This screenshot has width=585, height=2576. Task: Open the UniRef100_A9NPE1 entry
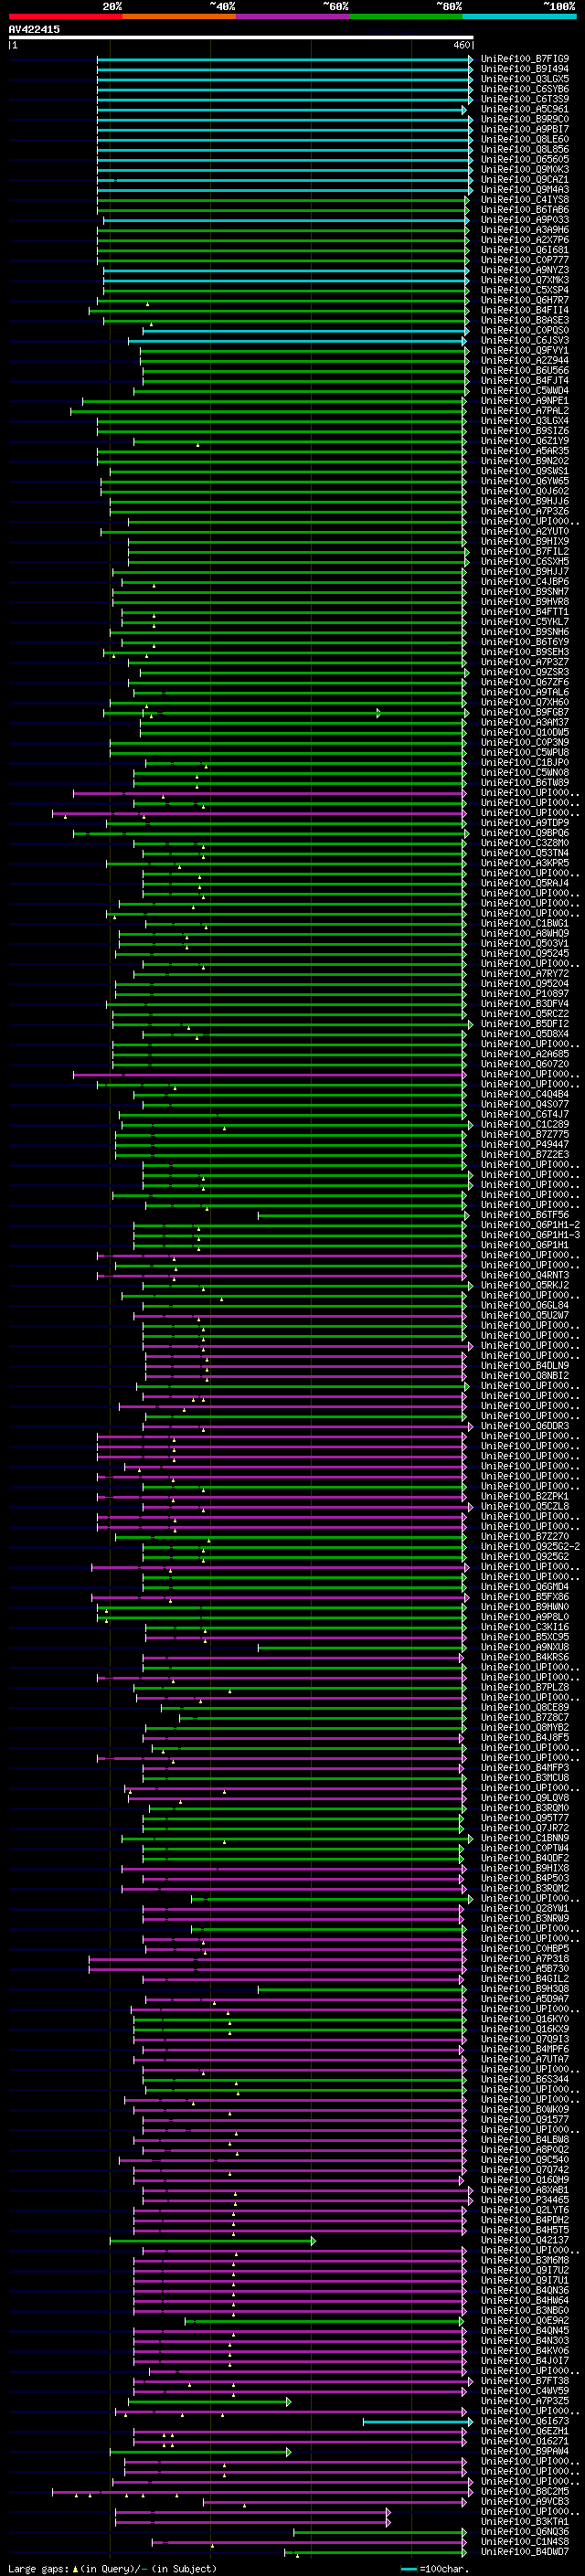(524, 400)
